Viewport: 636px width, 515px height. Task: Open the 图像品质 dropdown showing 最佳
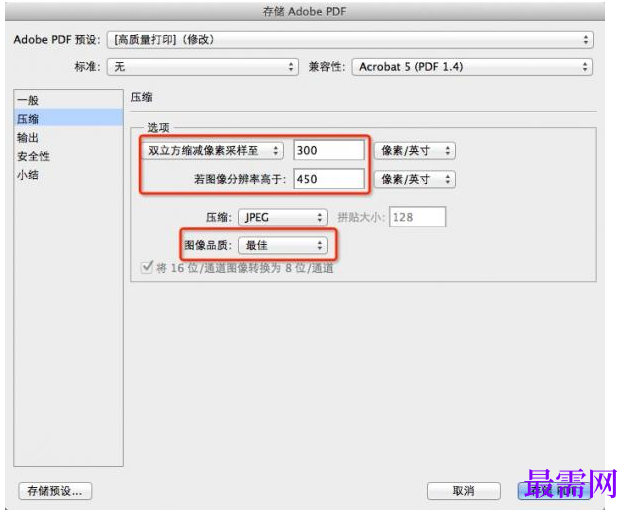283,245
